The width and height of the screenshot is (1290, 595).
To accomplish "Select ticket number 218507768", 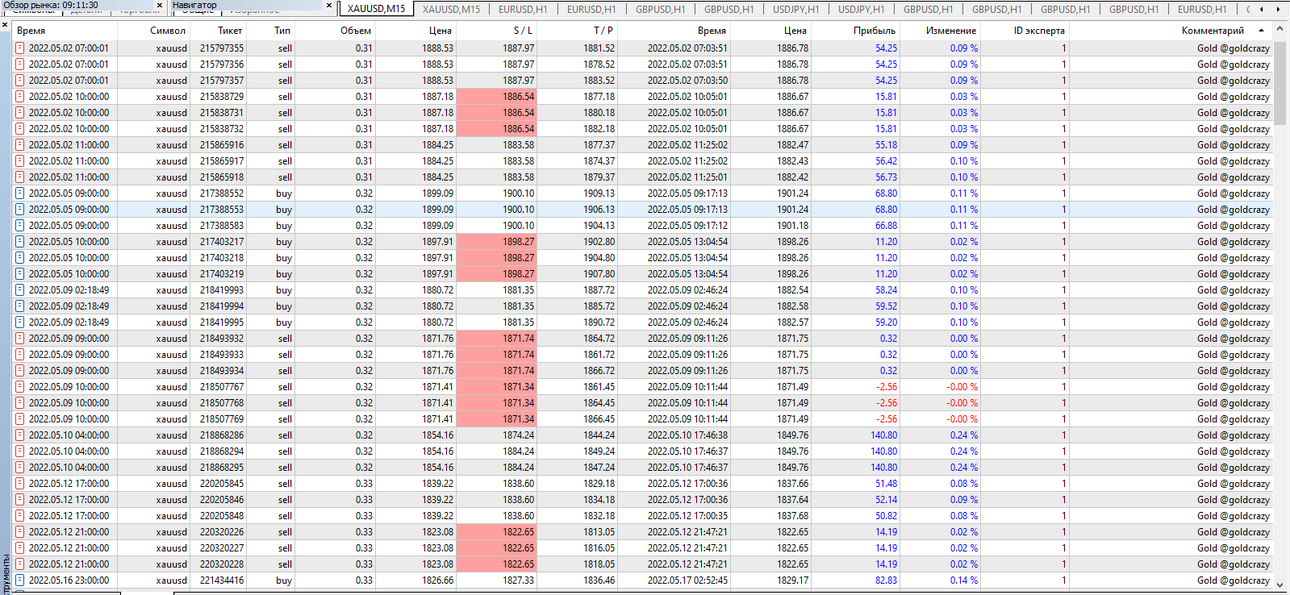I will (x=222, y=403).
